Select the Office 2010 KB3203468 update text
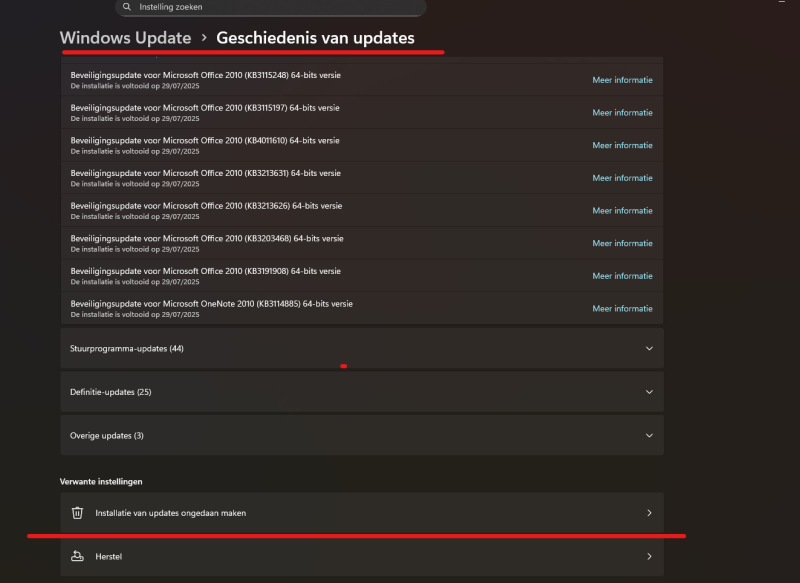 pos(207,238)
